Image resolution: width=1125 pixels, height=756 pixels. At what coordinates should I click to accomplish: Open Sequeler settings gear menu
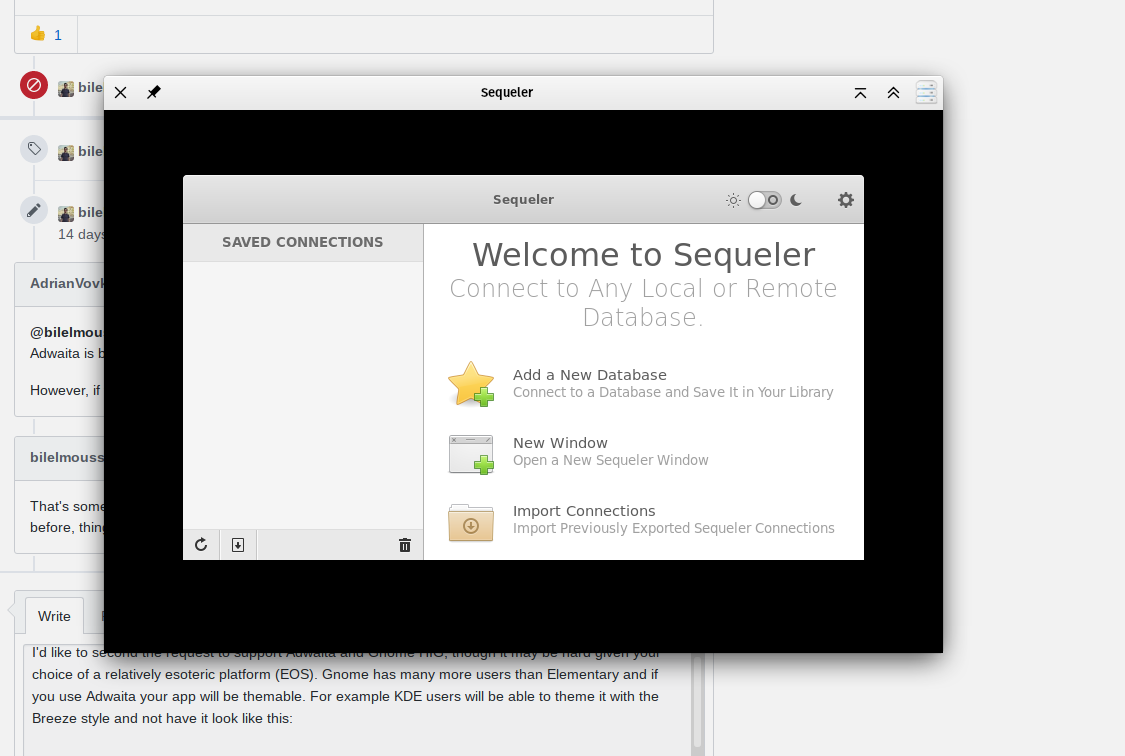(846, 200)
